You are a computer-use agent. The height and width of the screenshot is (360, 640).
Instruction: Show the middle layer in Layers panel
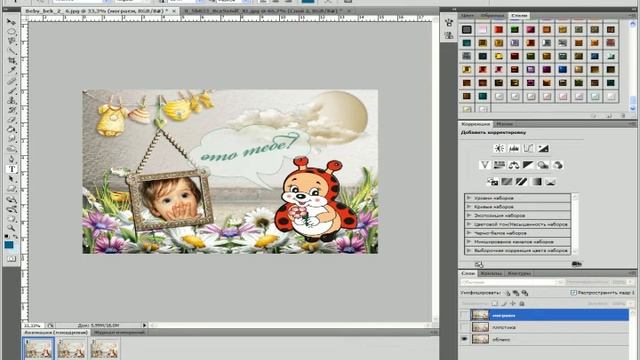464,327
